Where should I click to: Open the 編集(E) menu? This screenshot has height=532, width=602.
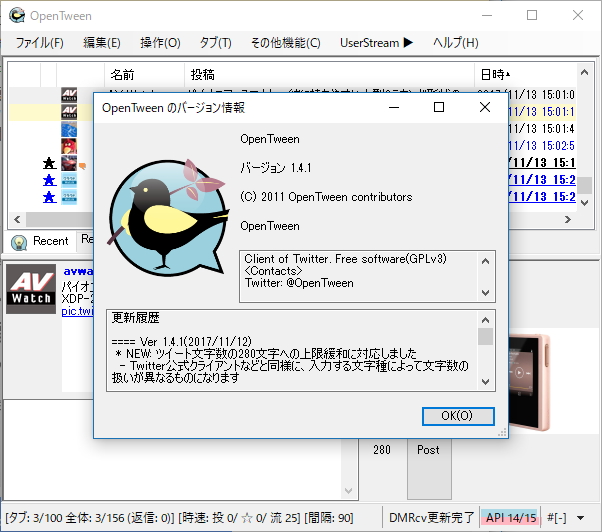tap(102, 43)
